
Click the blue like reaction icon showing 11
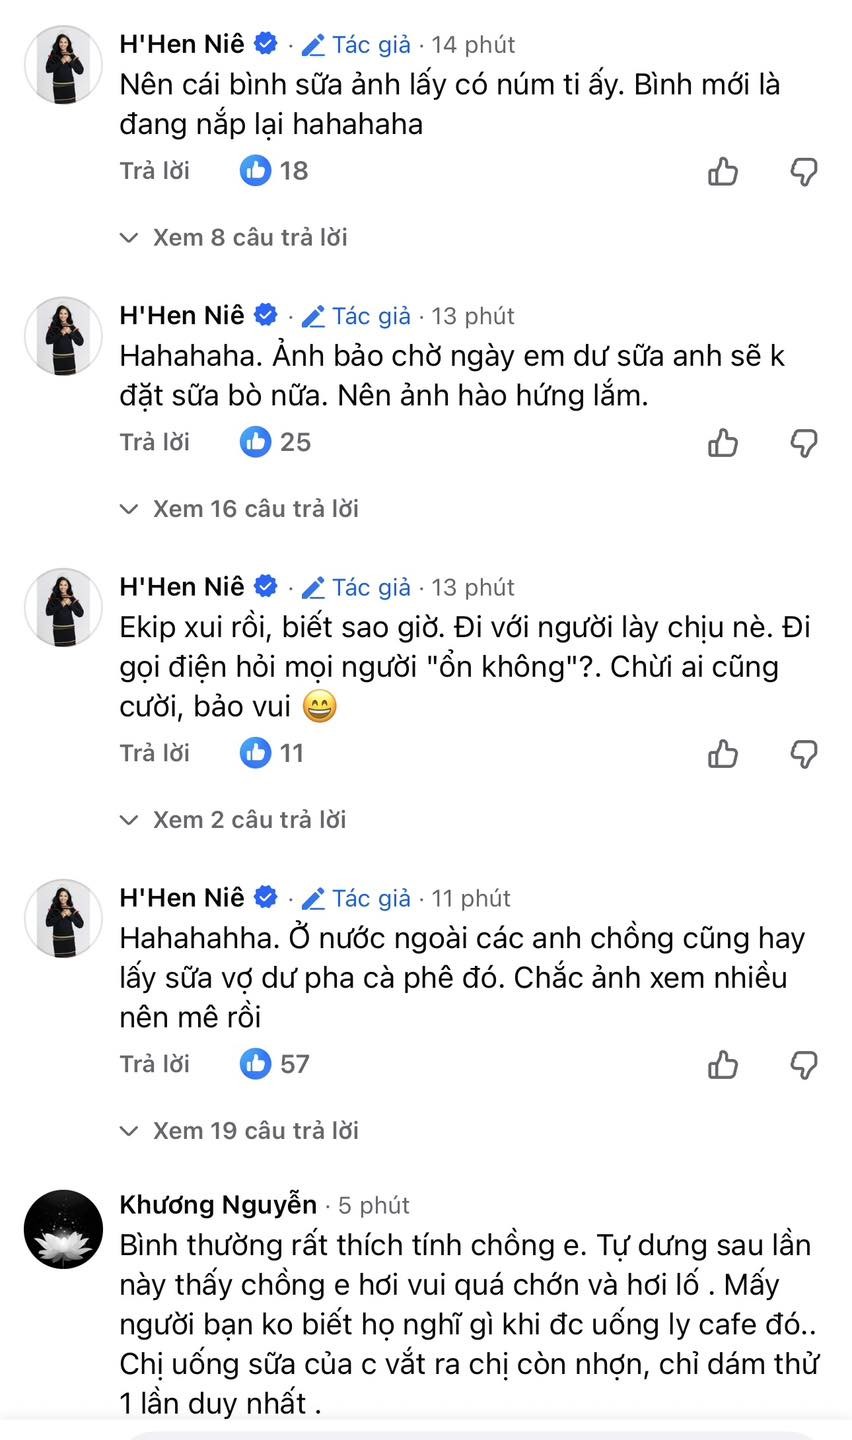click(256, 753)
